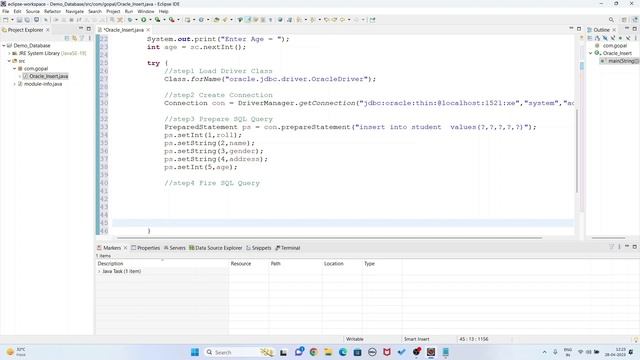Open the Open Perspective toolbar icon

click(x=624, y=20)
